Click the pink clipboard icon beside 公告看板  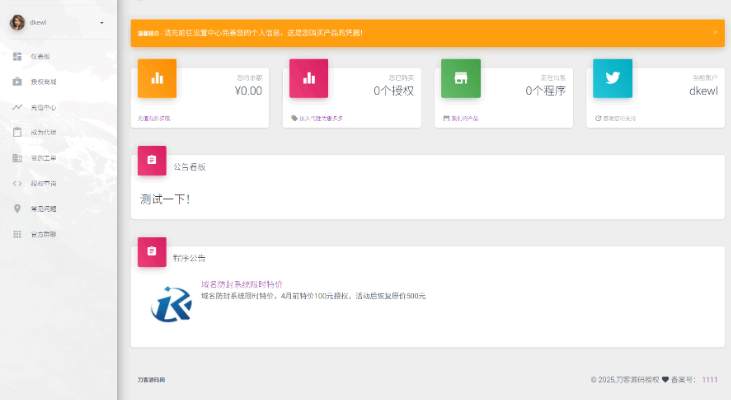[152, 160]
